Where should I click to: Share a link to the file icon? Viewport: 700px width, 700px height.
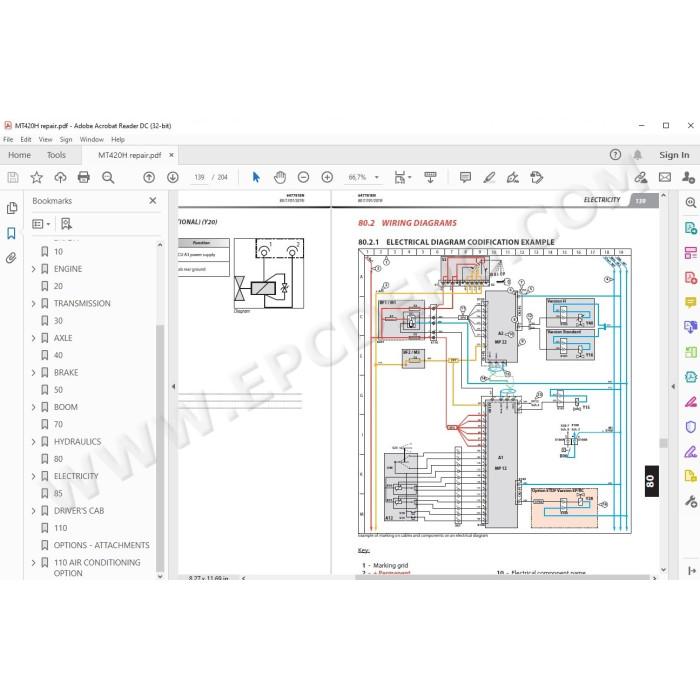click(x=641, y=177)
